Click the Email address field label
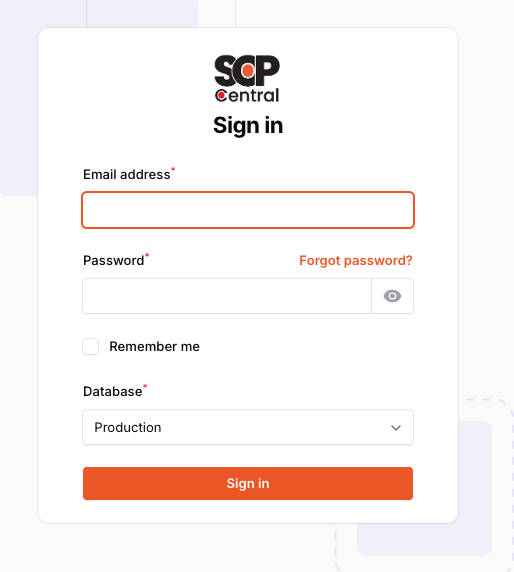 [x=127, y=174]
